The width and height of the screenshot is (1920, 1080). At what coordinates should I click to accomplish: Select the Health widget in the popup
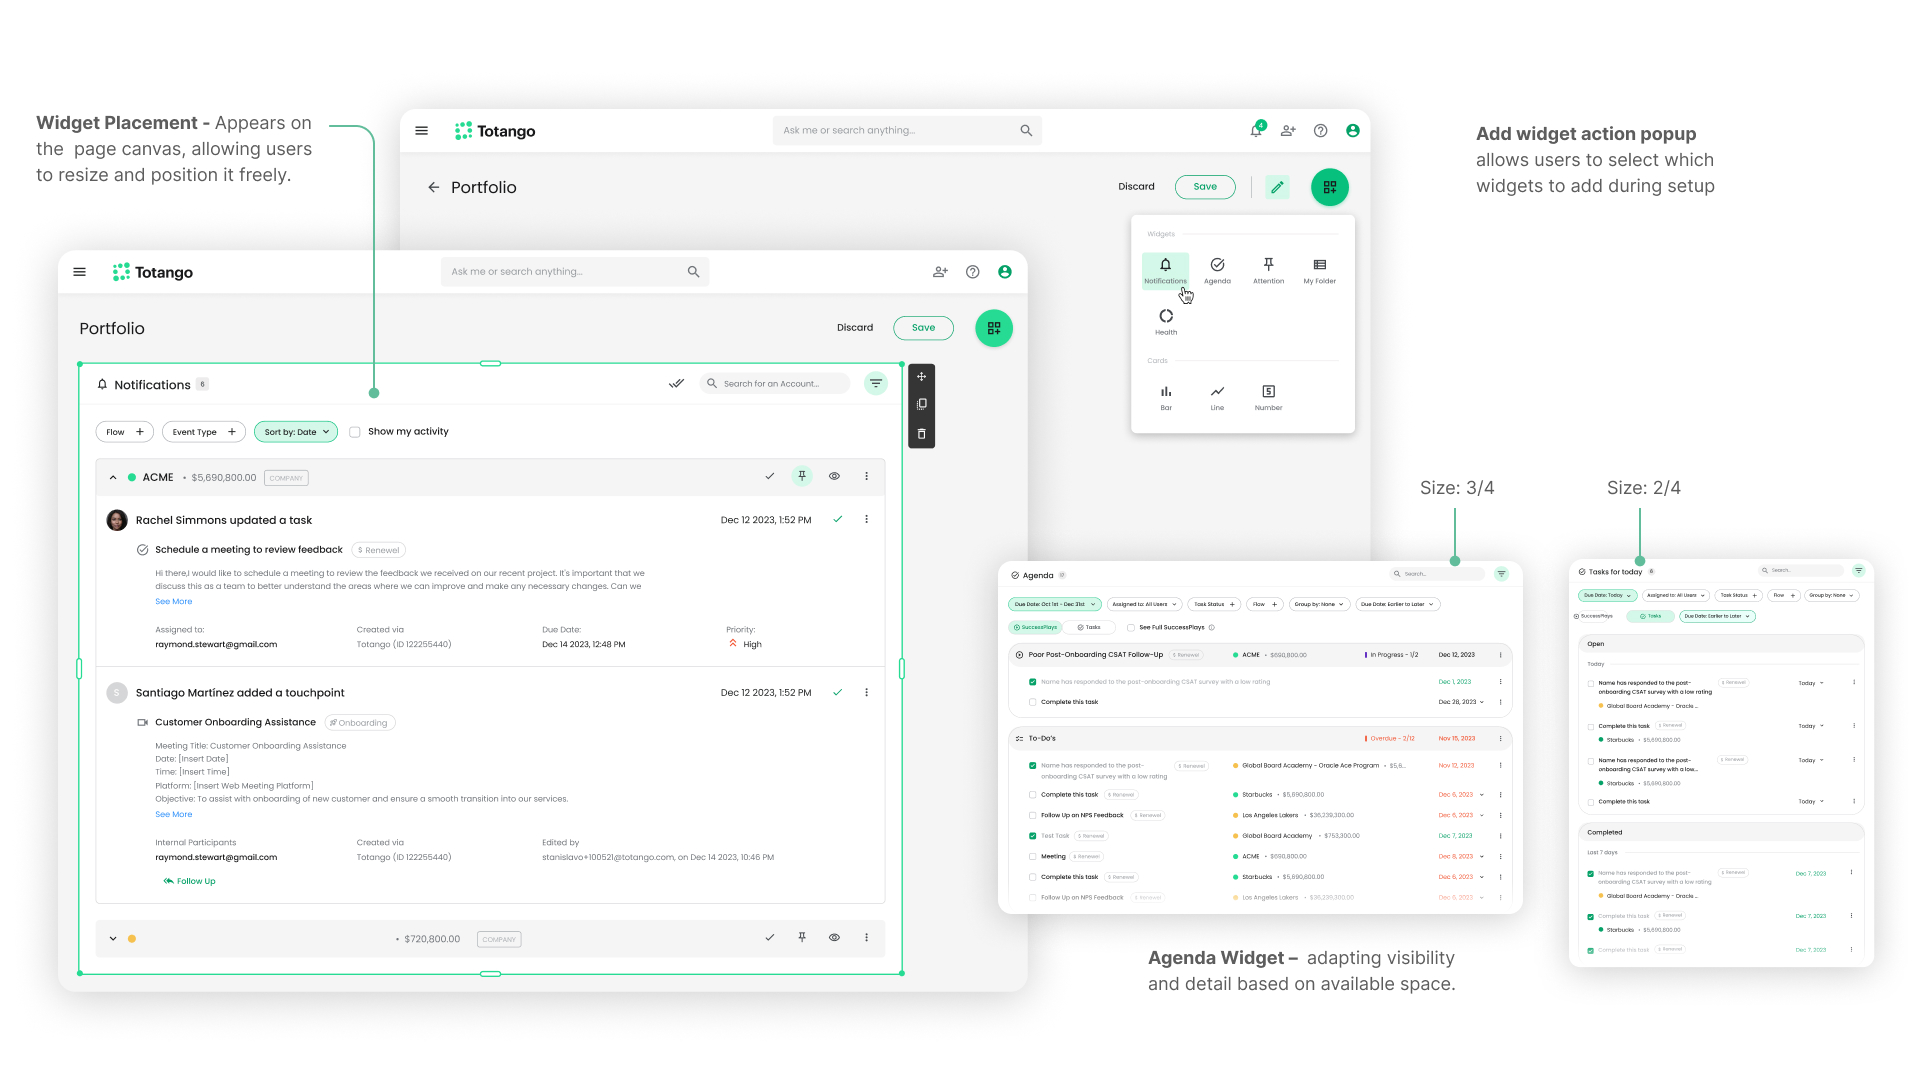tap(1166, 322)
